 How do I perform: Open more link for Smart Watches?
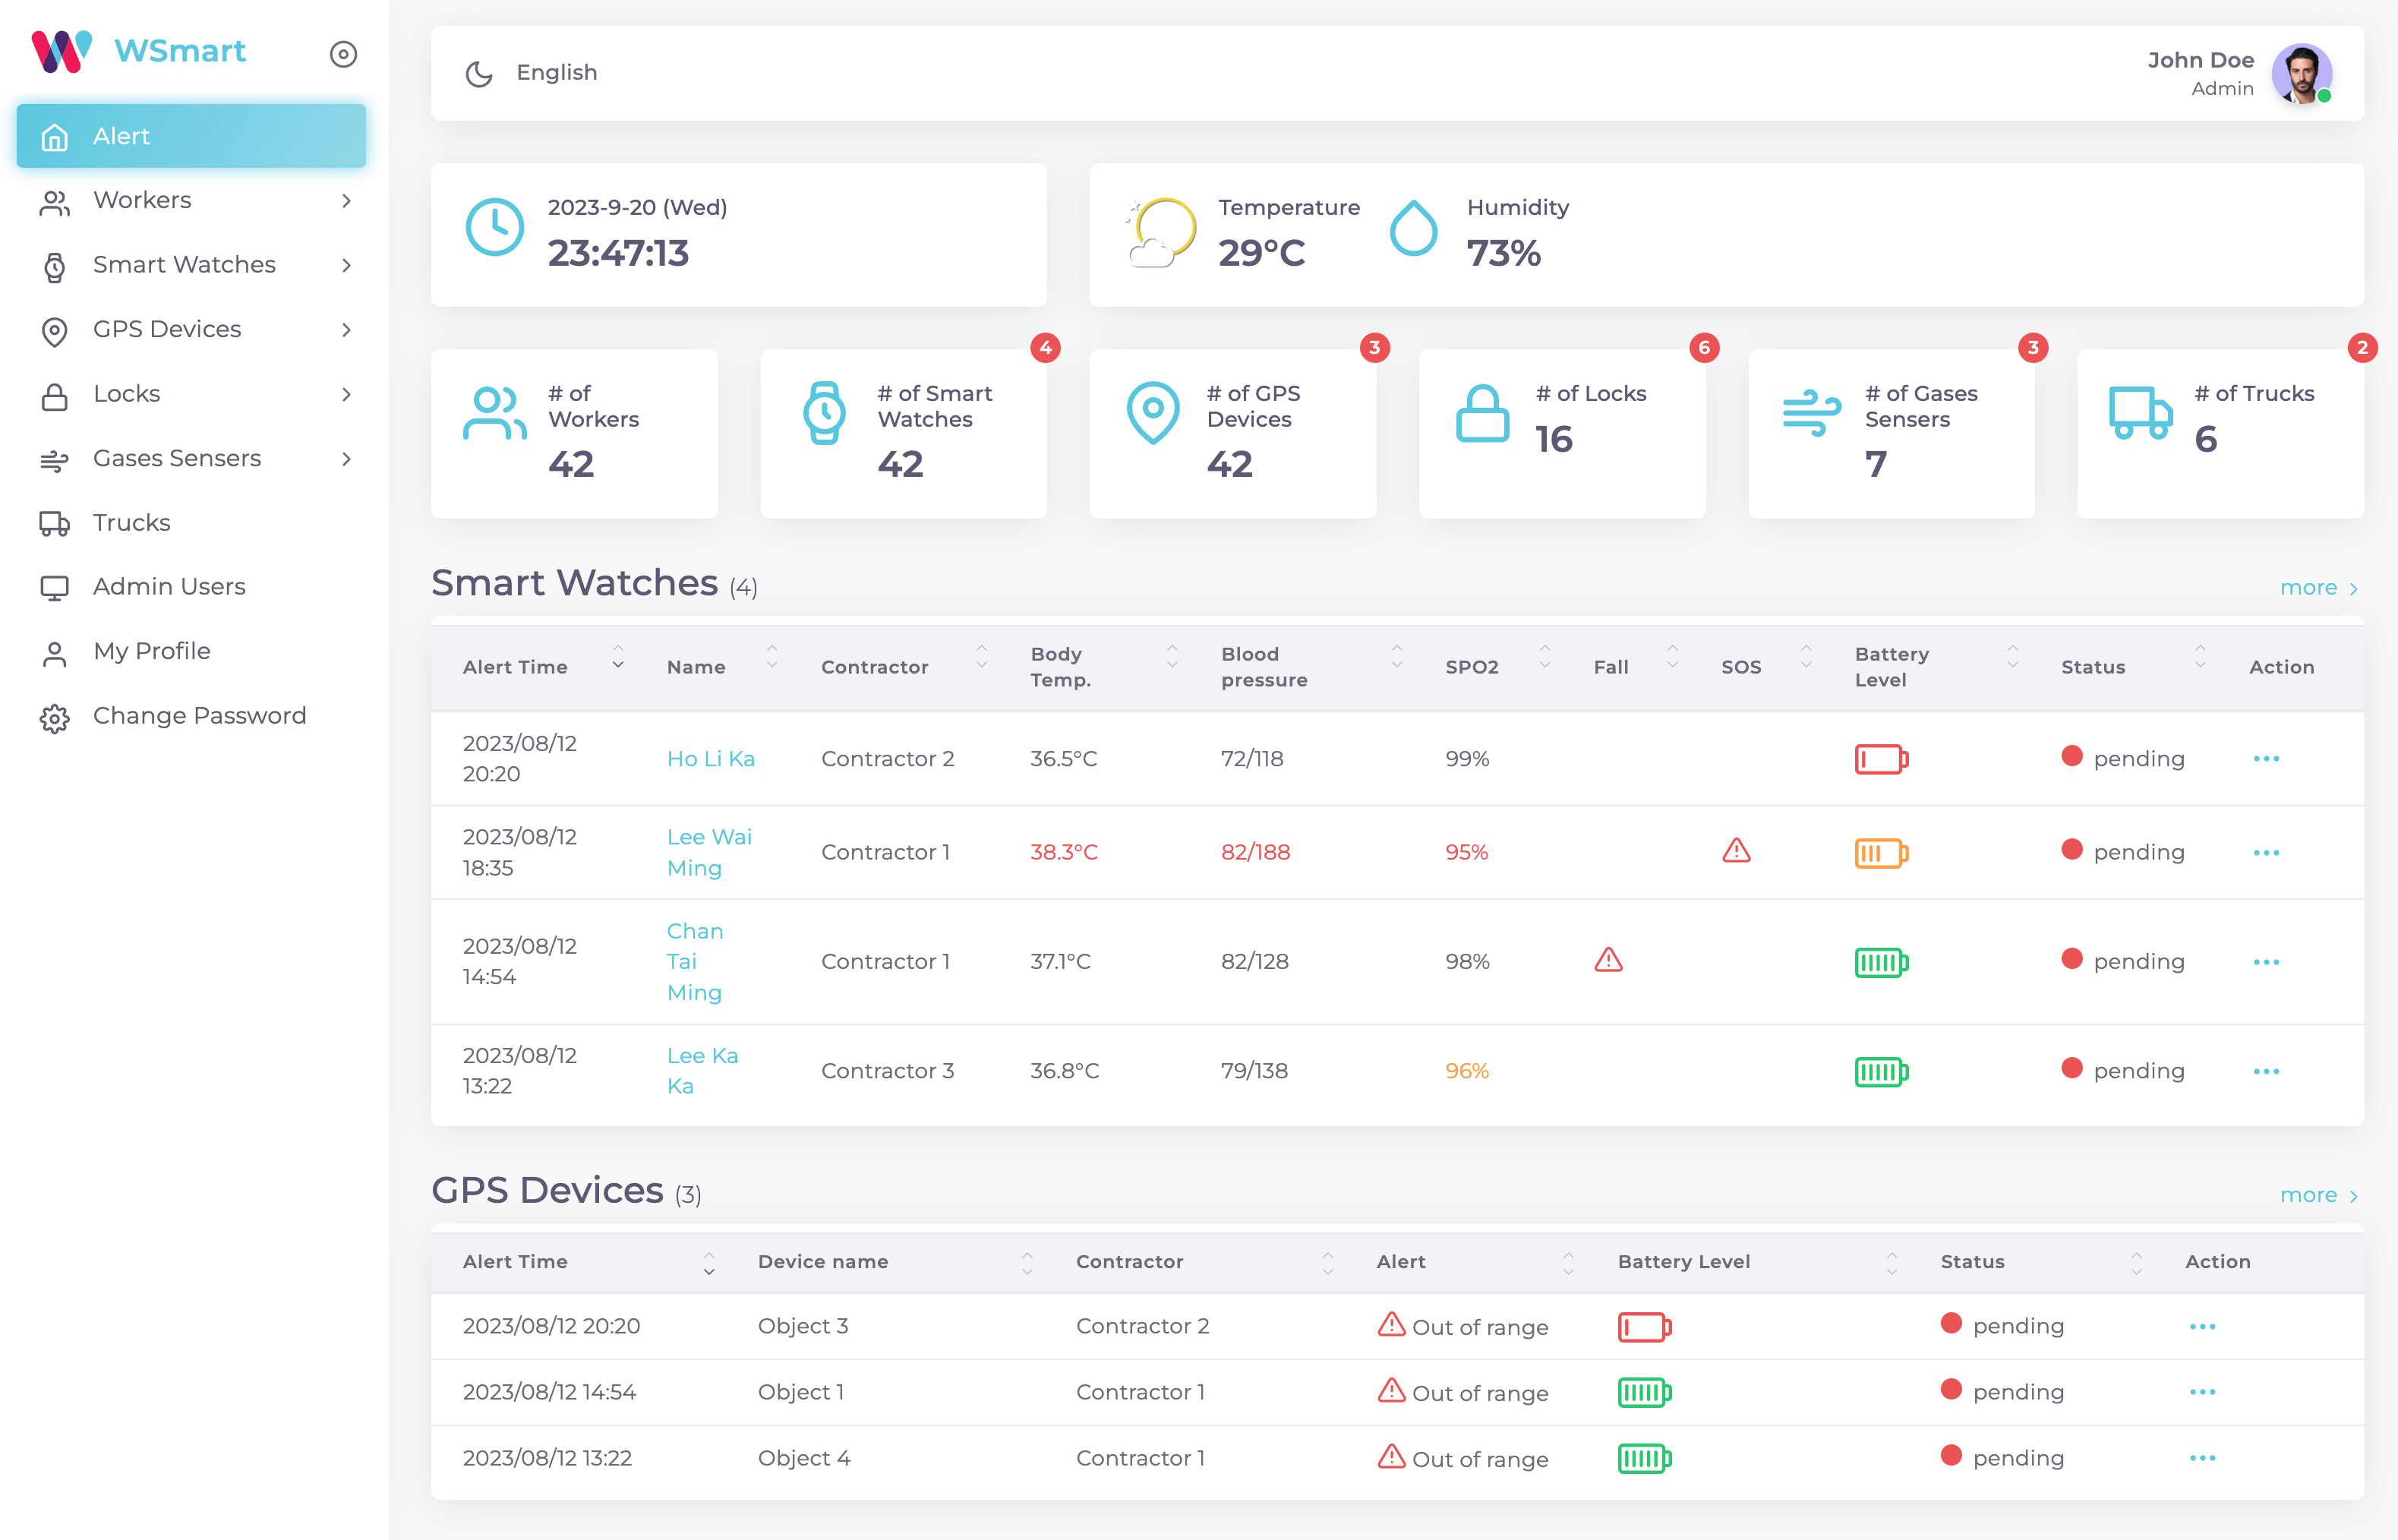click(2320, 588)
